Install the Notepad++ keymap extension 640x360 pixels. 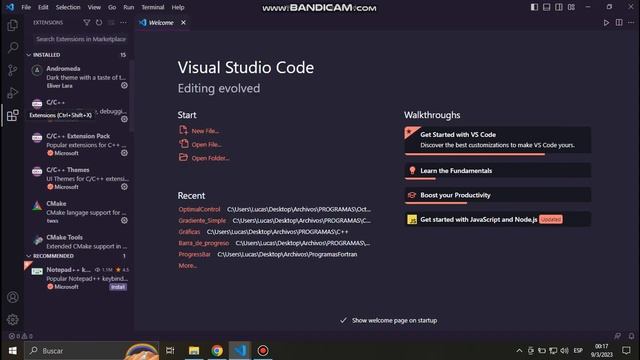point(118,287)
